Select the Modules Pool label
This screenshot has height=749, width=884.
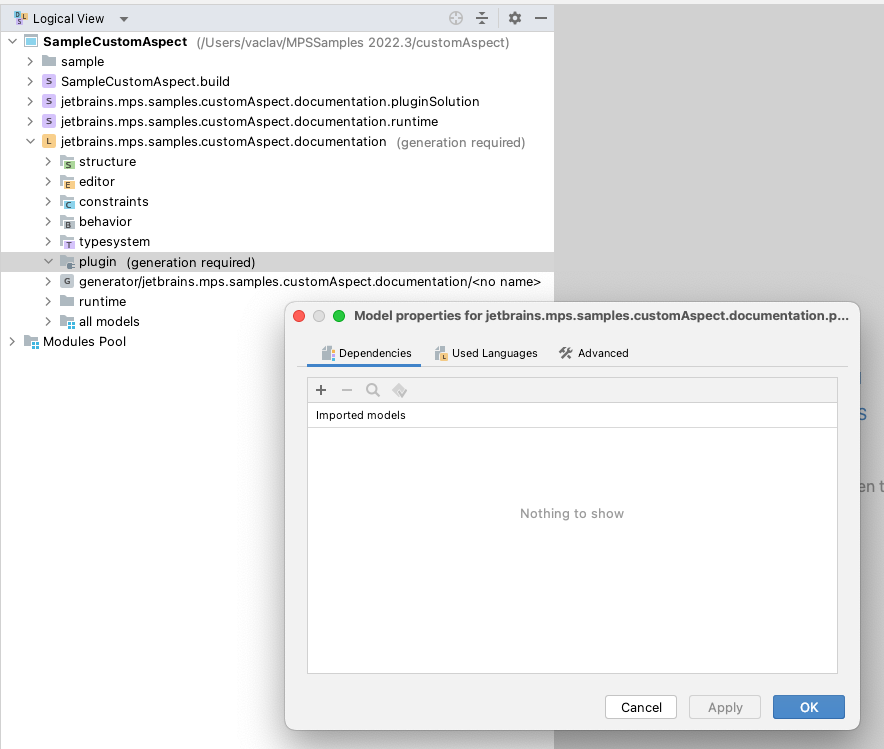coord(85,342)
